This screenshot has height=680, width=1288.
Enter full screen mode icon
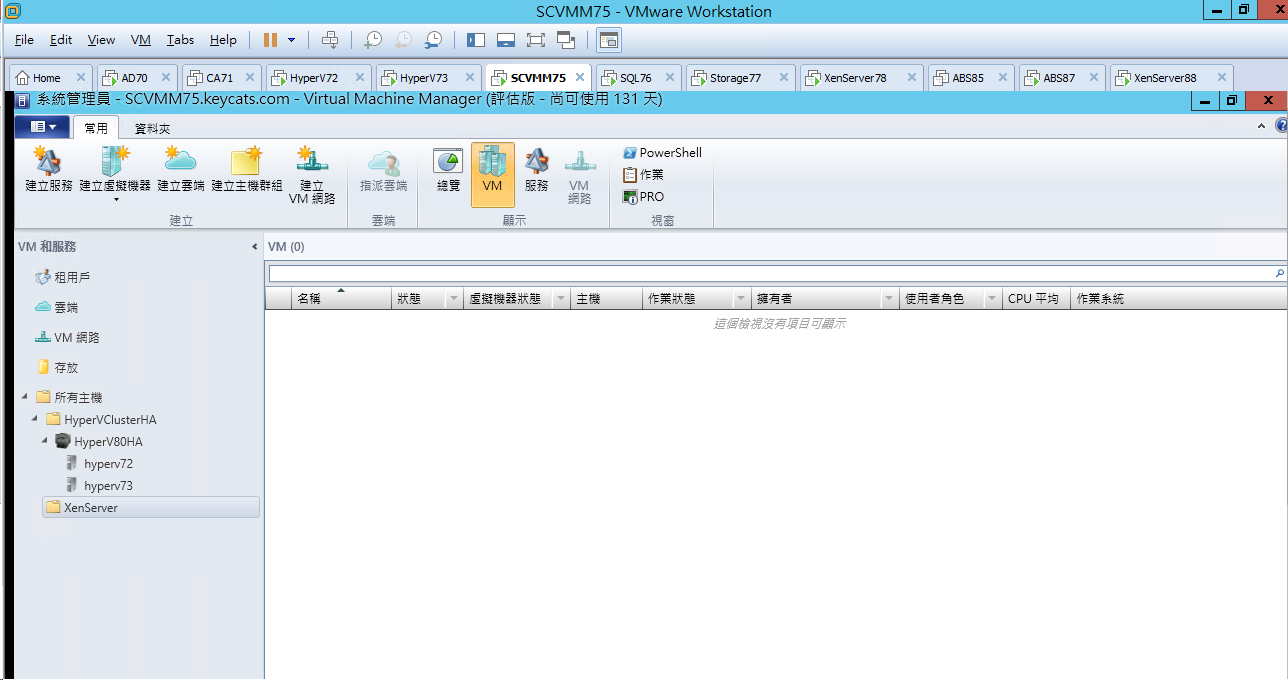point(536,40)
